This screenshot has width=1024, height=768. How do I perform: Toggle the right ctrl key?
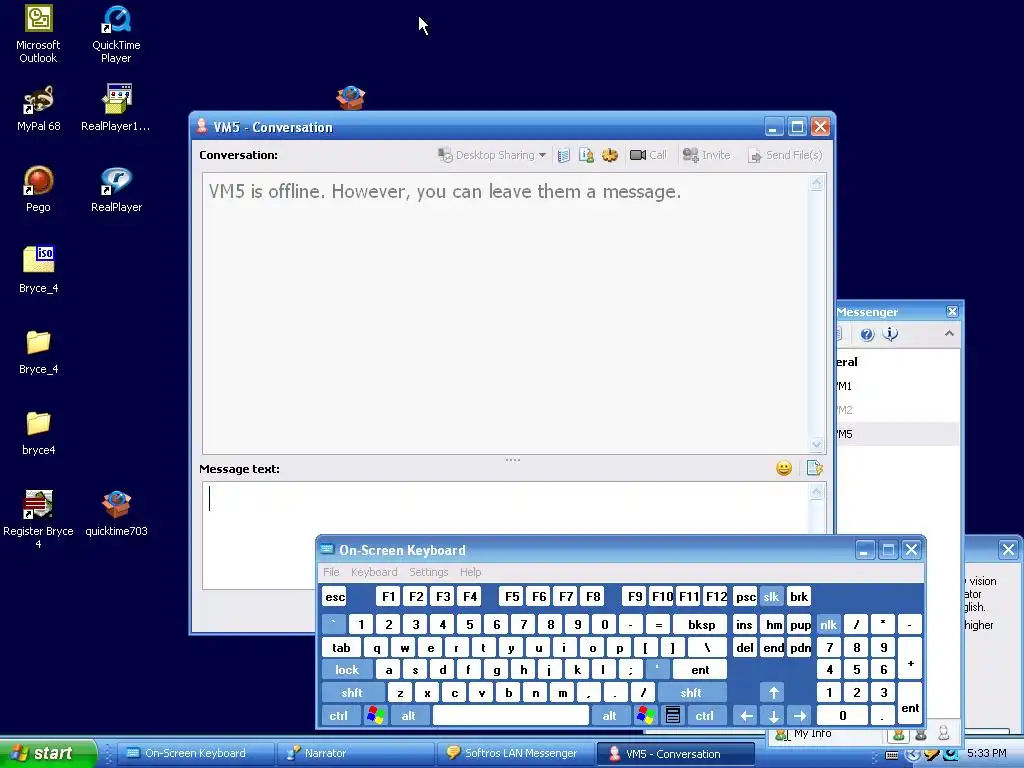tap(704, 716)
